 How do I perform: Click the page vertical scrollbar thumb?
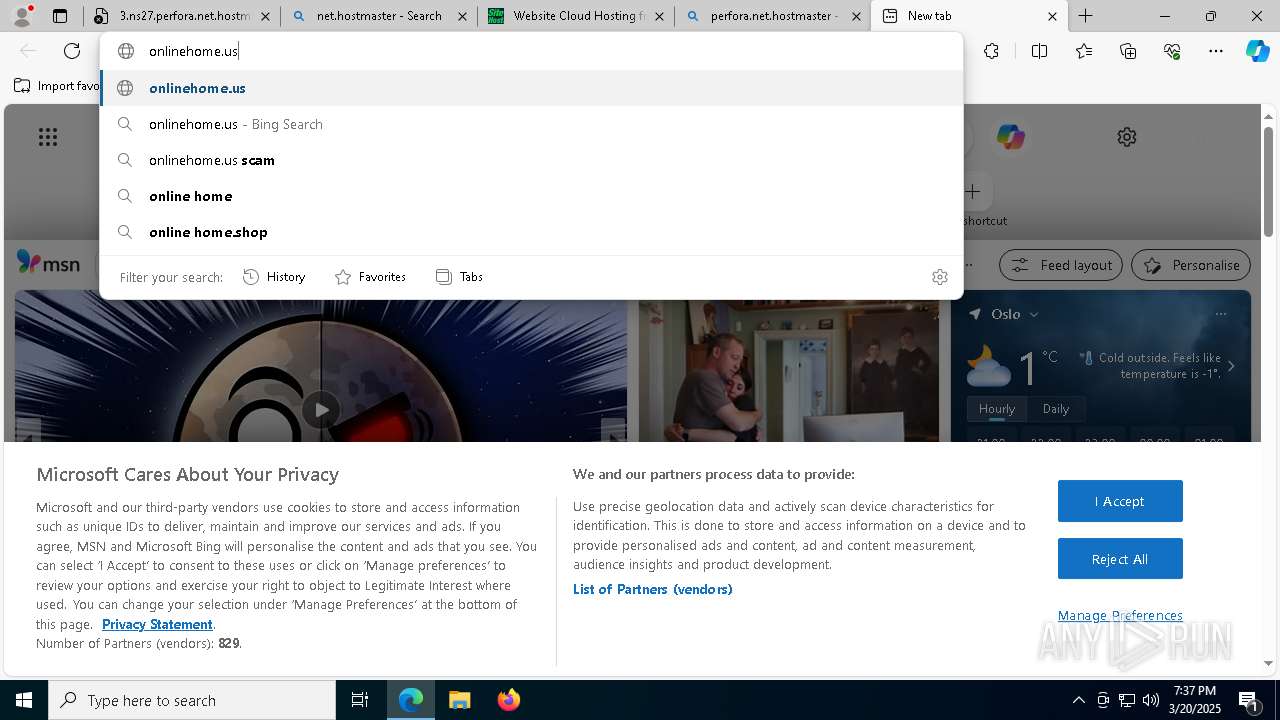click(x=1268, y=180)
